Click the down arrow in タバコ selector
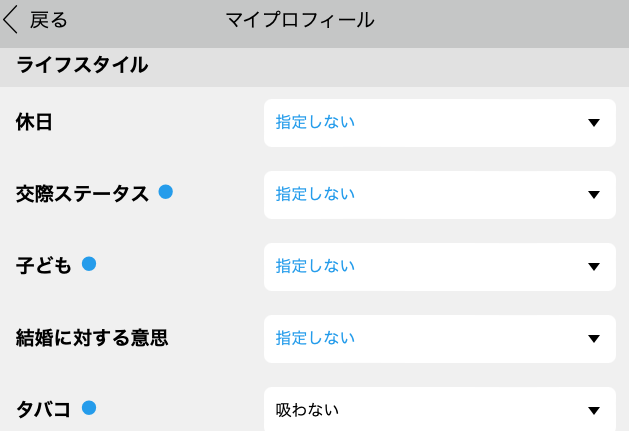 tap(594, 410)
